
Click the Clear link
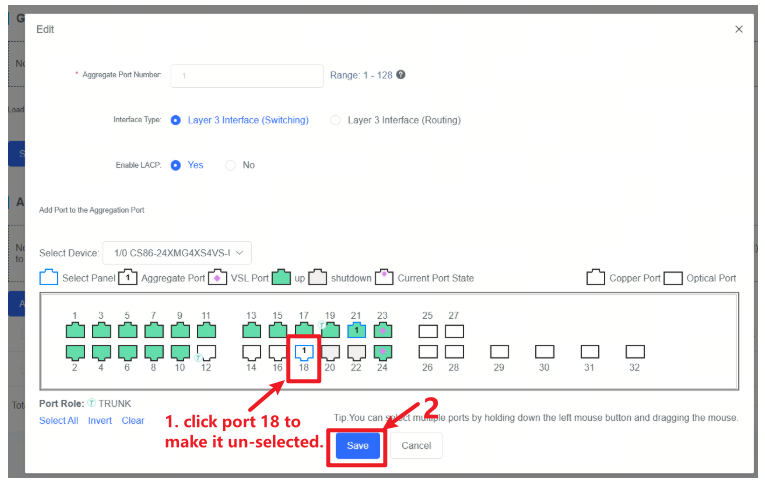133,420
